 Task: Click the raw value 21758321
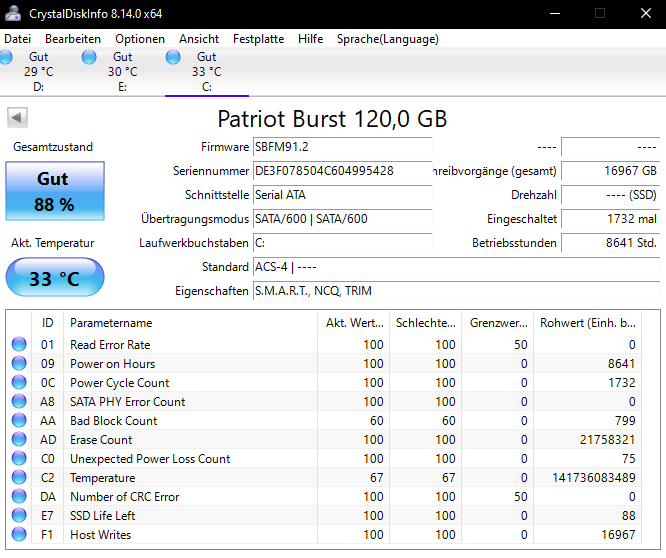(x=607, y=440)
